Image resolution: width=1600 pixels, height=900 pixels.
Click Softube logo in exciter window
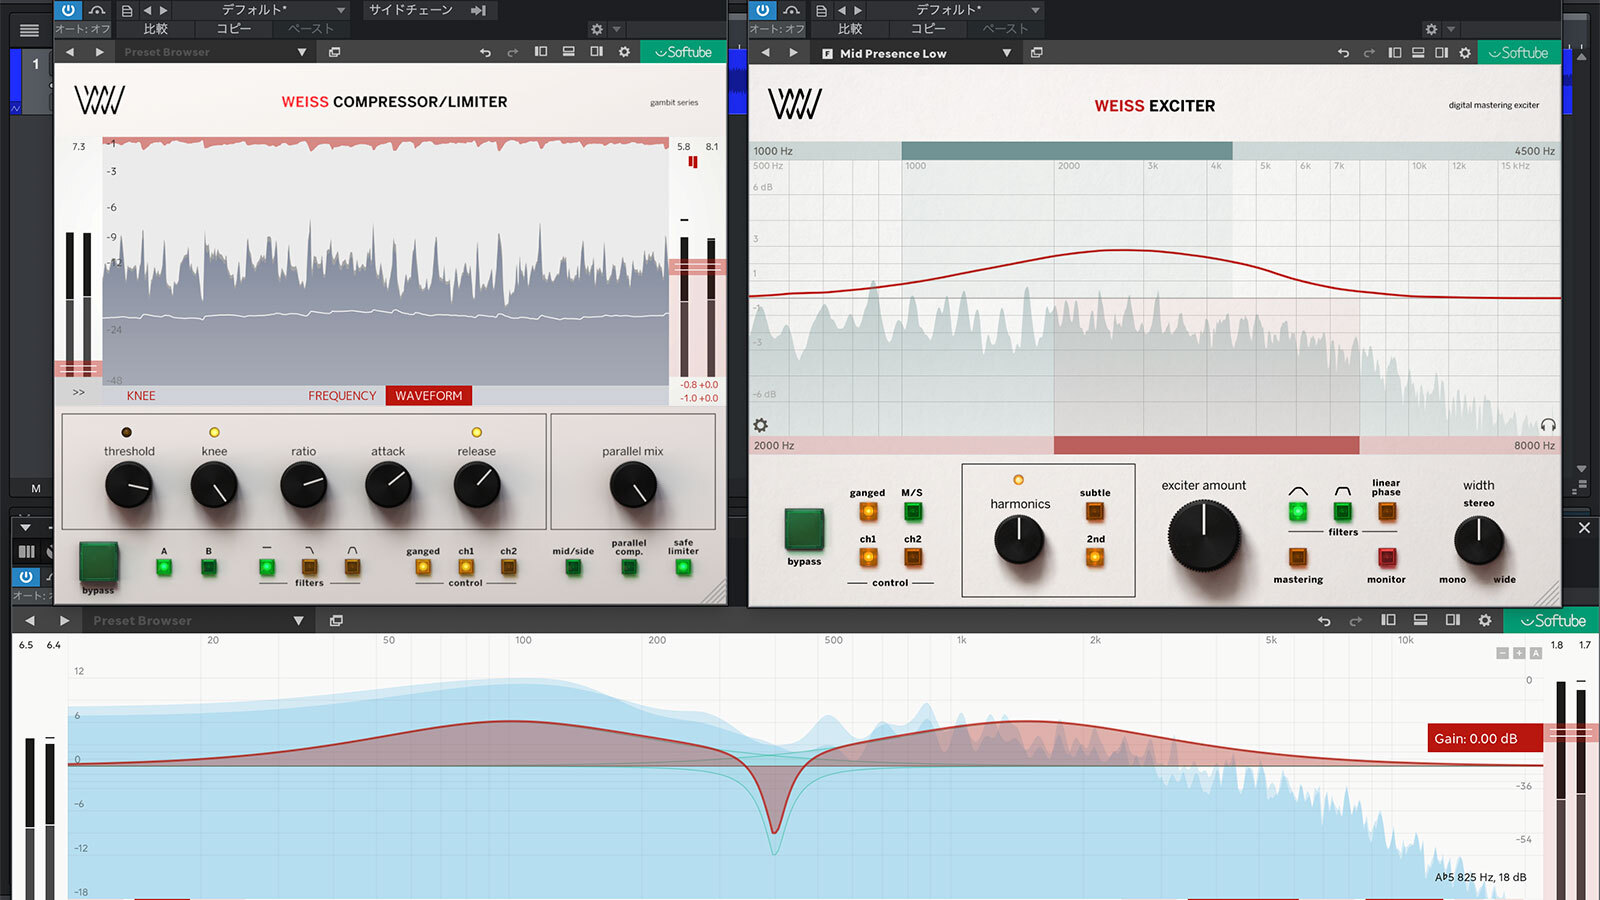tap(1518, 53)
